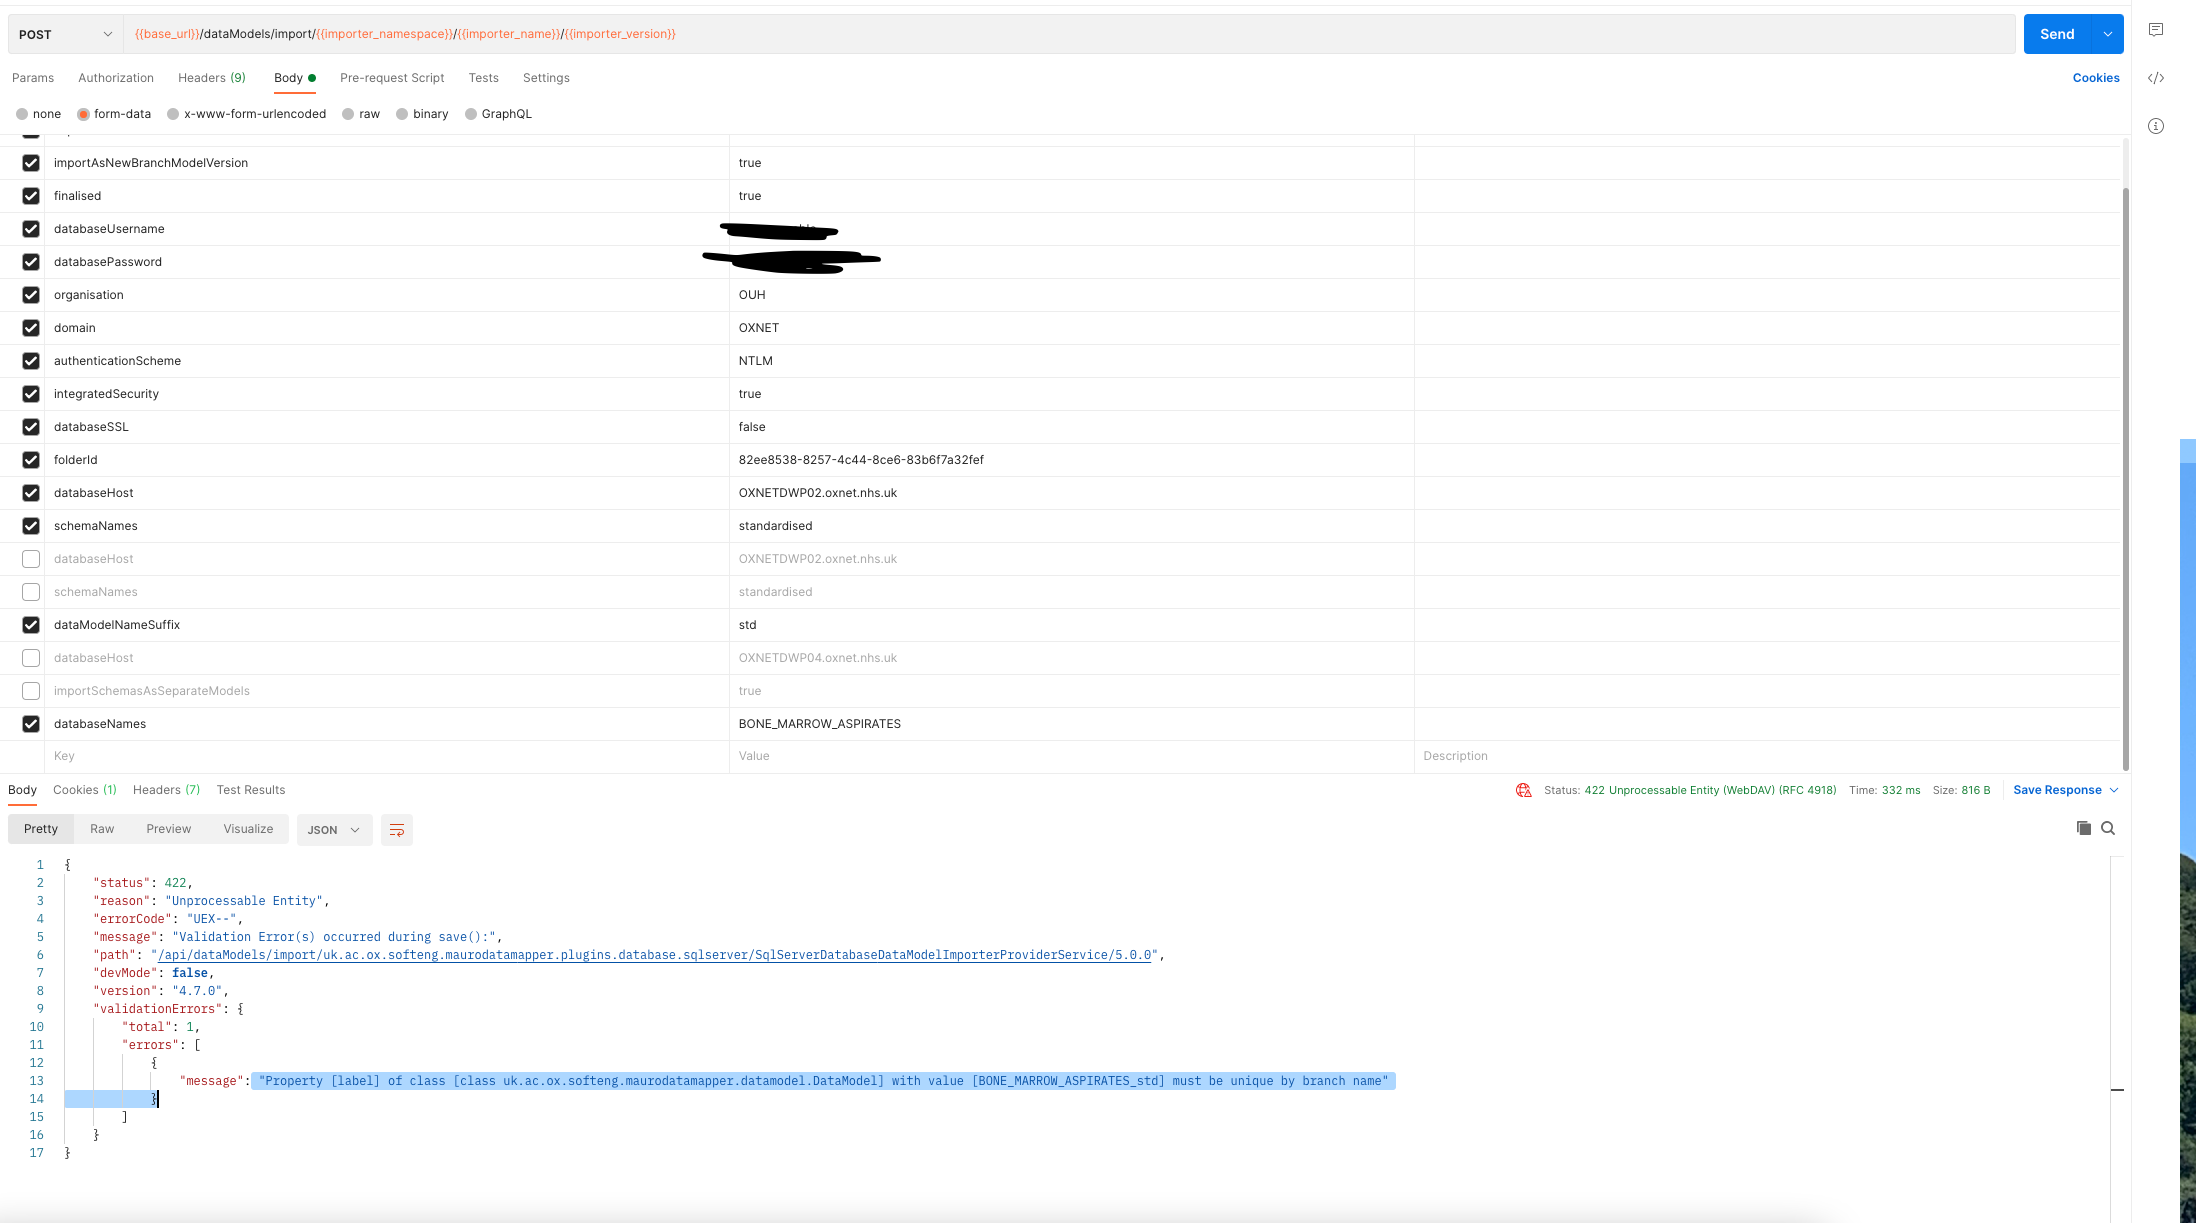Uncheck the finalised form-data row
This screenshot has height=1223, width=2196.
(31, 196)
